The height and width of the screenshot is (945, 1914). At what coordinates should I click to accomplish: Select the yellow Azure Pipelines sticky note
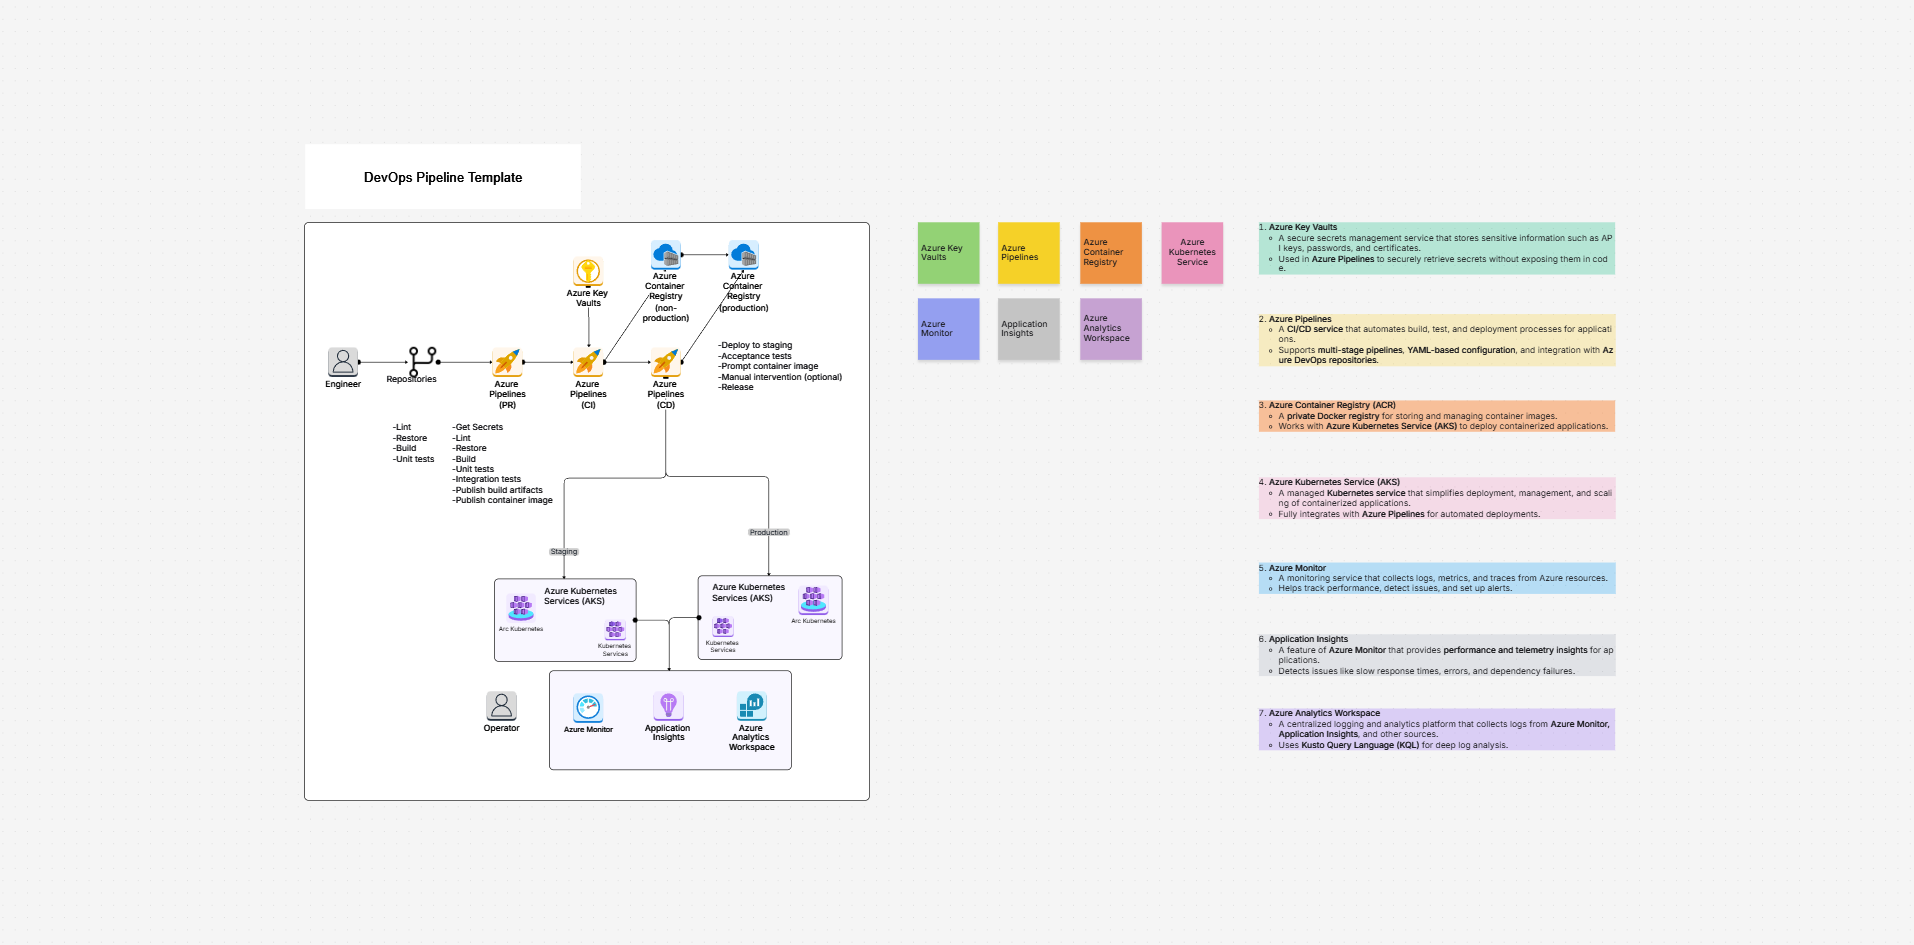[x=1028, y=253]
